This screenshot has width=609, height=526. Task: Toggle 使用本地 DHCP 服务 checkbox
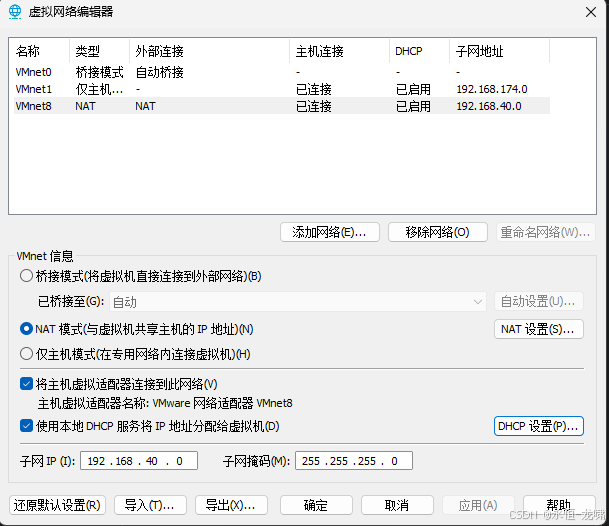pyautogui.click(x=26, y=426)
